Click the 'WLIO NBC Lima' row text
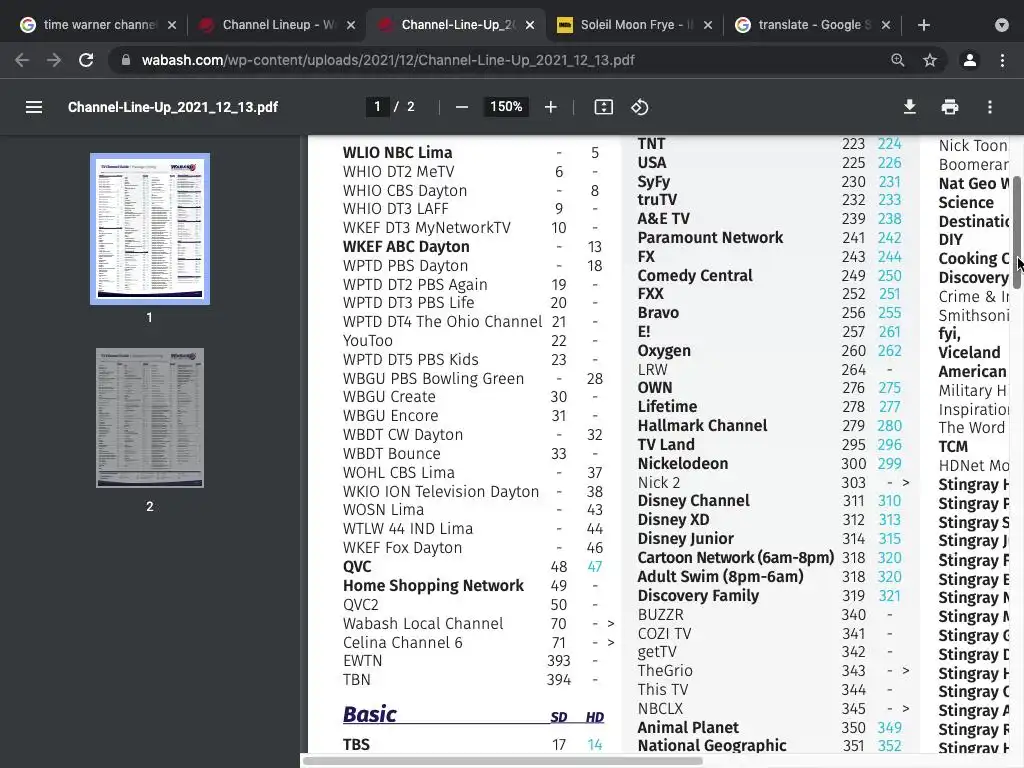 (x=397, y=153)
